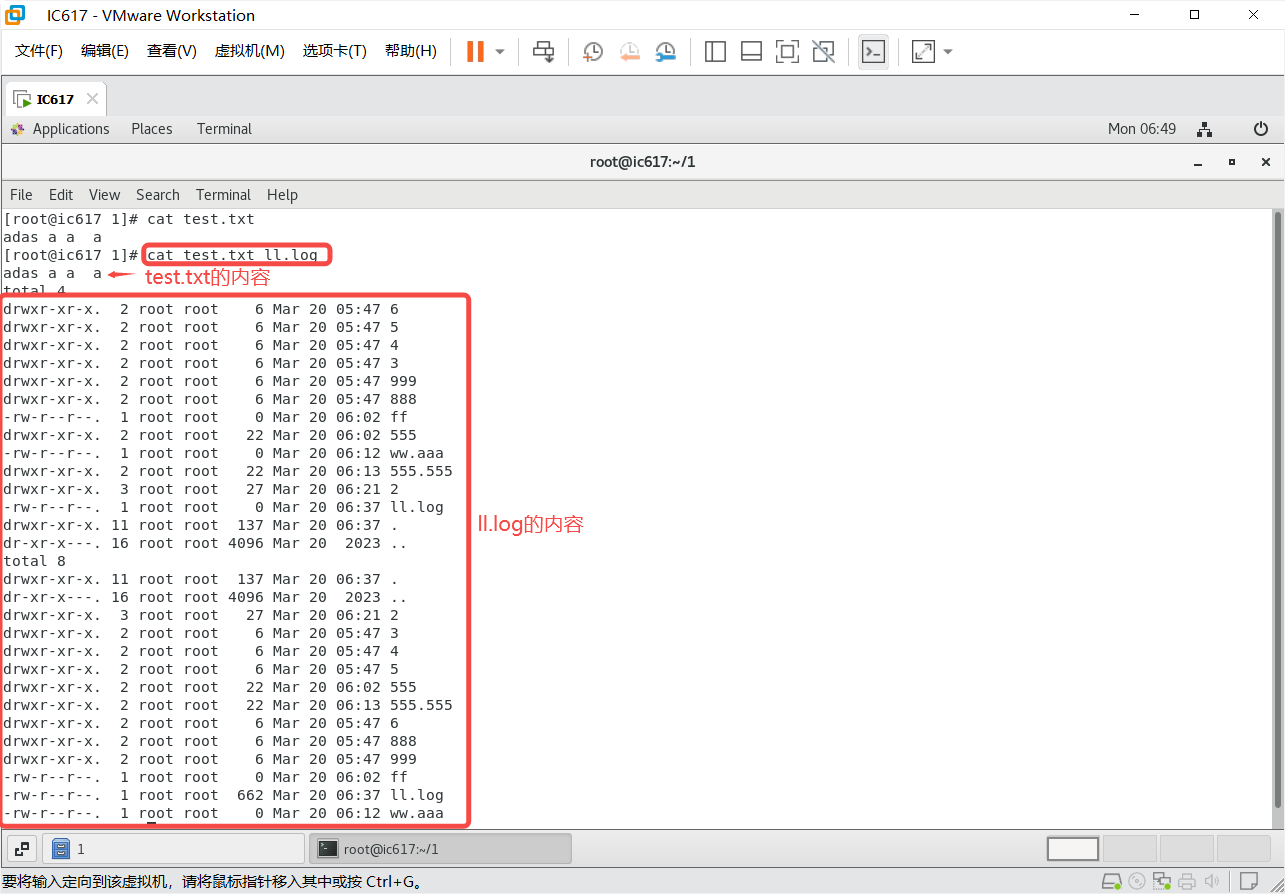1285x894 pixels.
Task: Click the first 'cat test.txt' command line
Action: click(129, 219)
